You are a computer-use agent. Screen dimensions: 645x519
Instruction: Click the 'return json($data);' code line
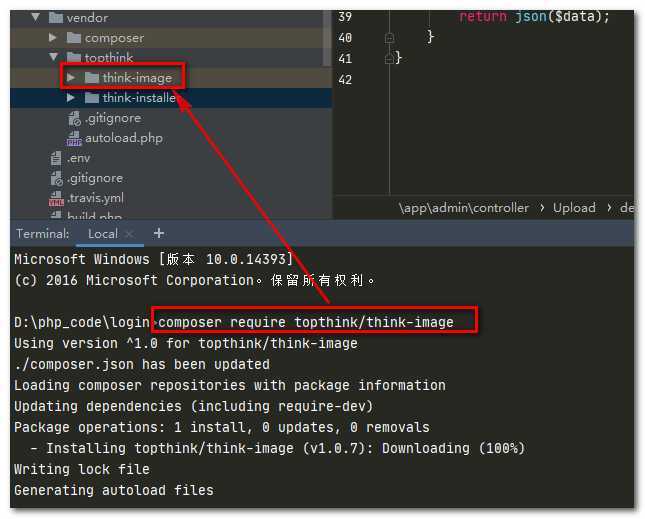pyautogui.click(x=534, y=17)
